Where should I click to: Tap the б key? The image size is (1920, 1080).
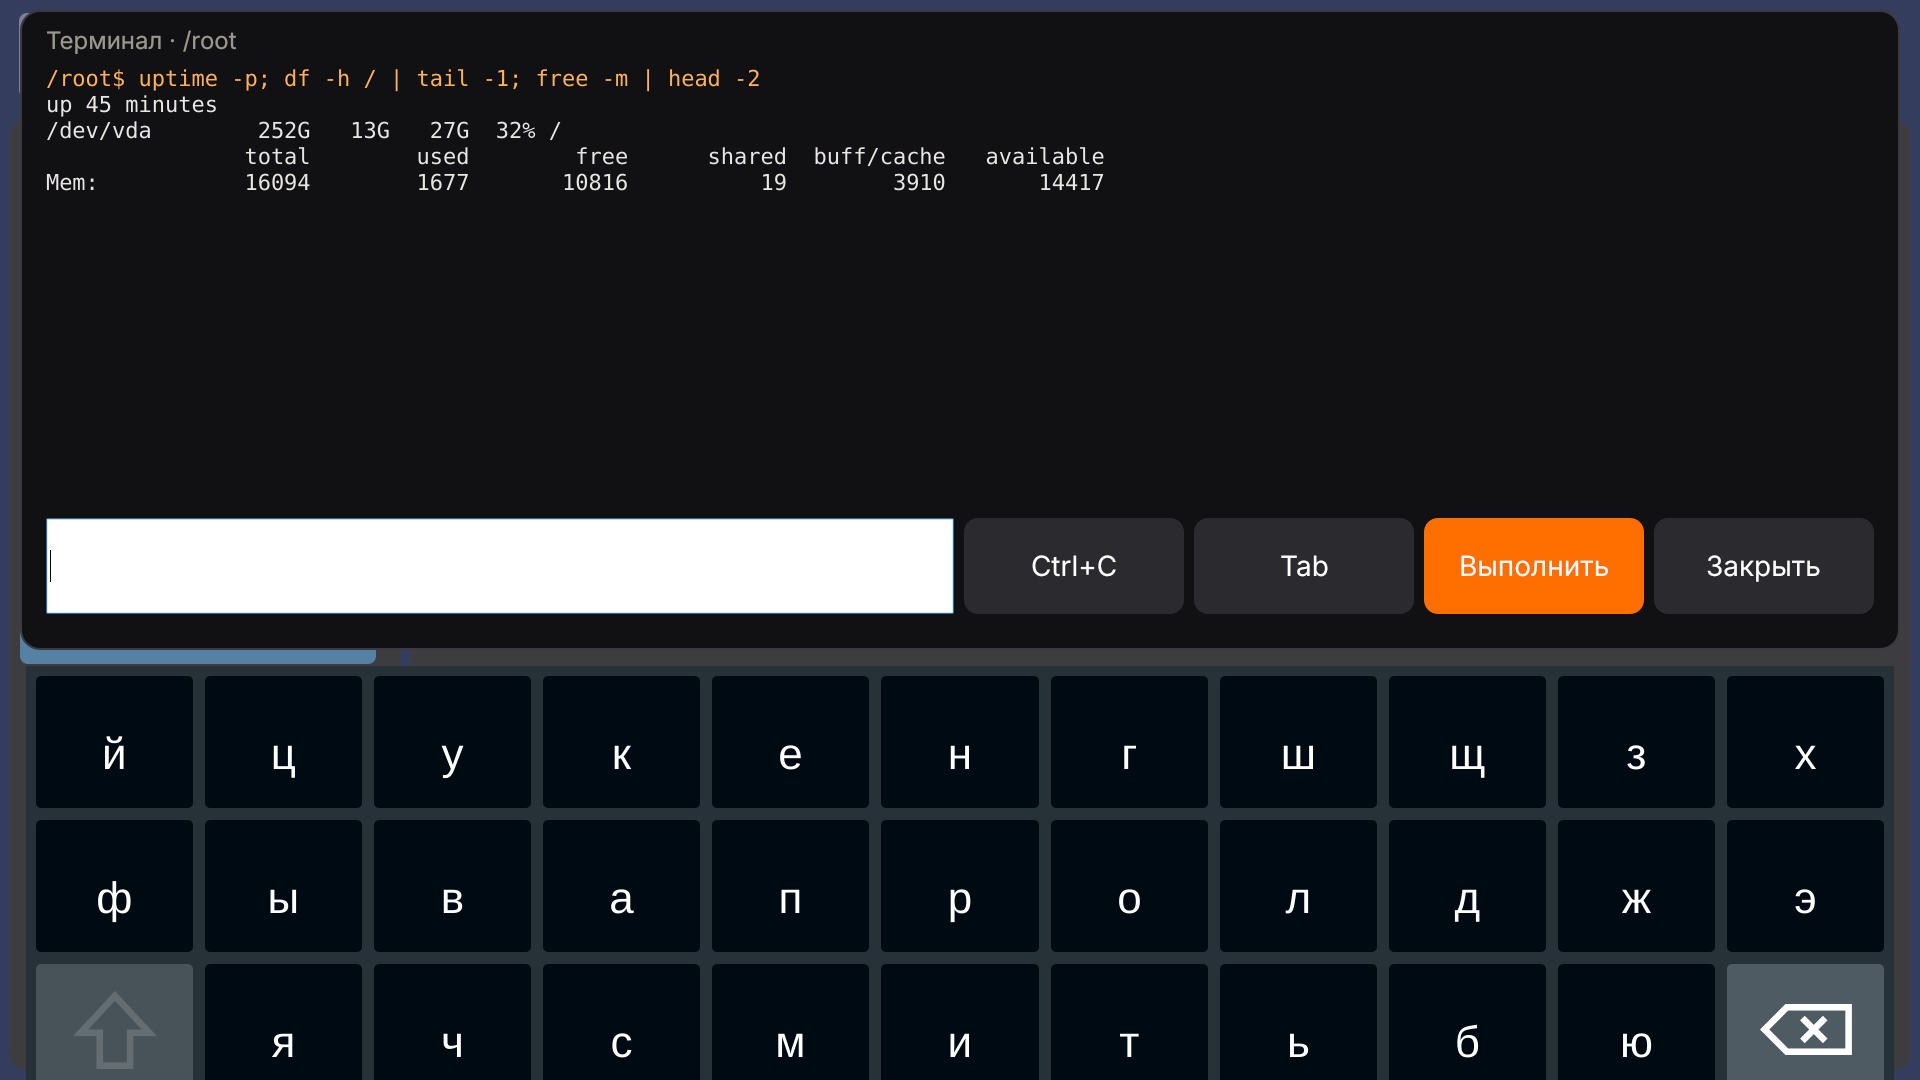[x=1467, y=1024]
